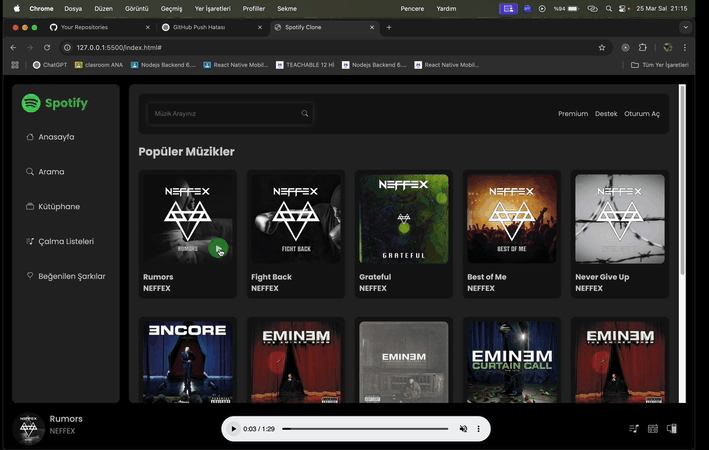Click the play button in audio player
Image resolution: width=709 pixels, height=450 pixels.
[233, 429]
